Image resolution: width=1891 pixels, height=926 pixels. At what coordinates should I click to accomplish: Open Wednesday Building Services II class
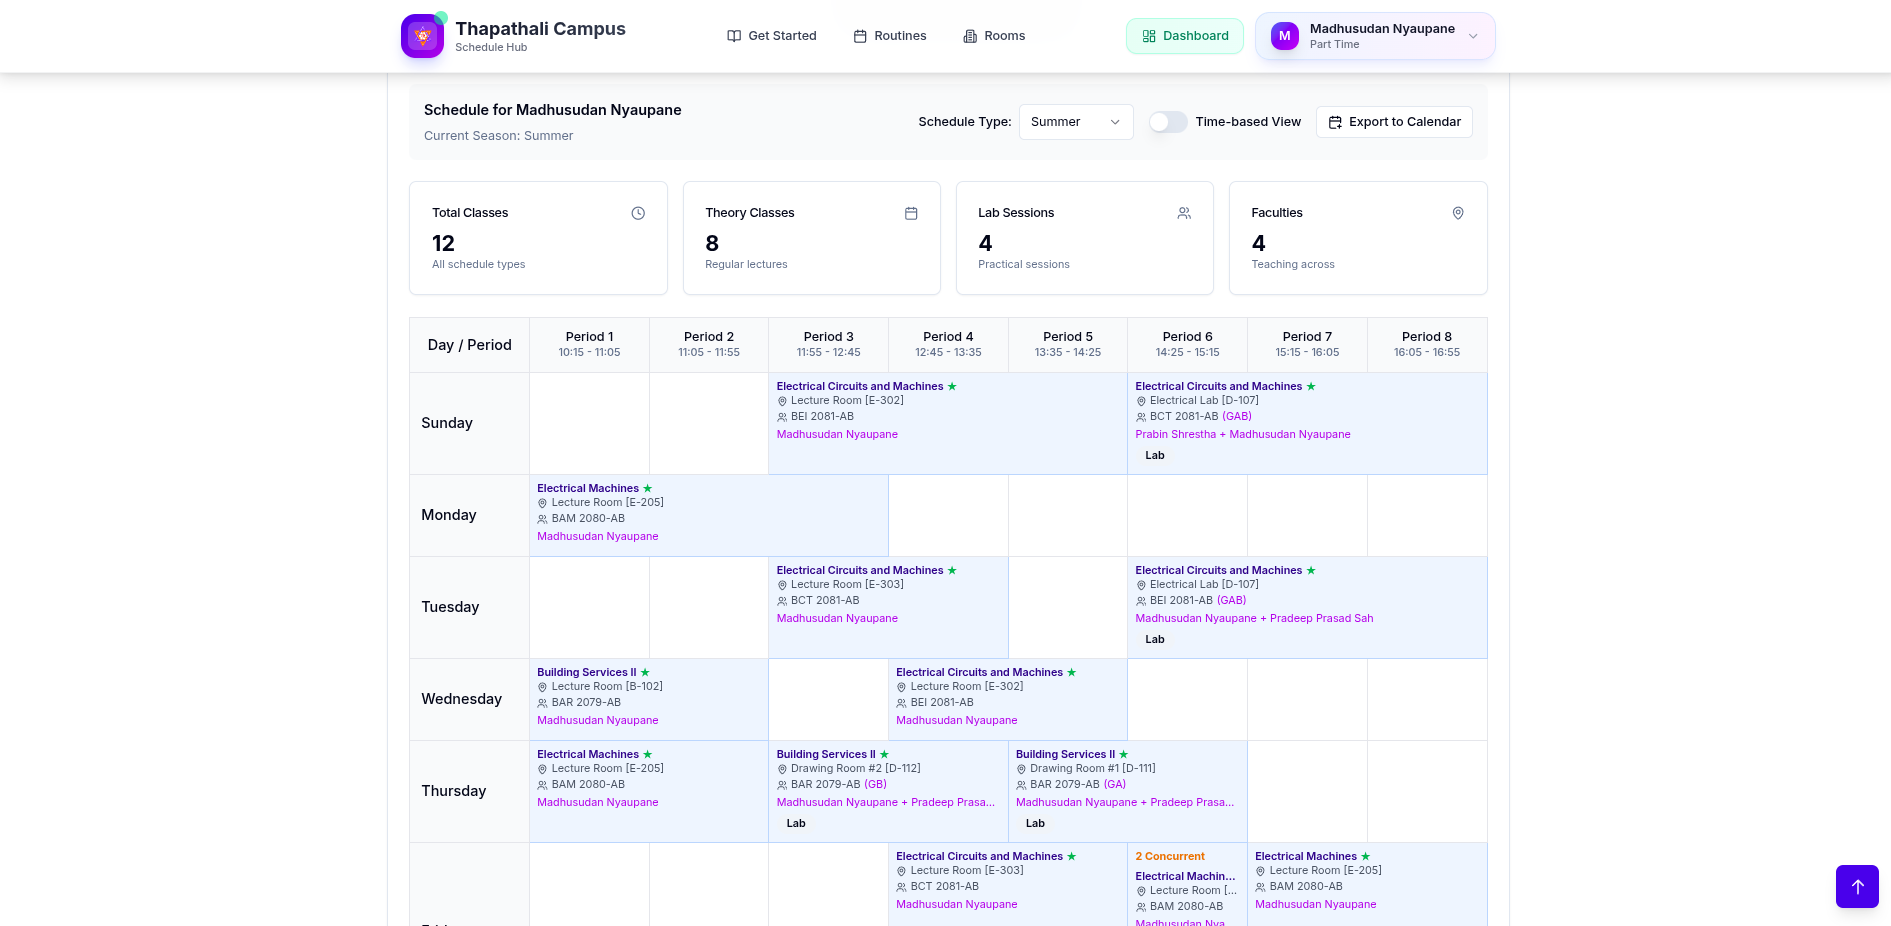click(649, 699)
